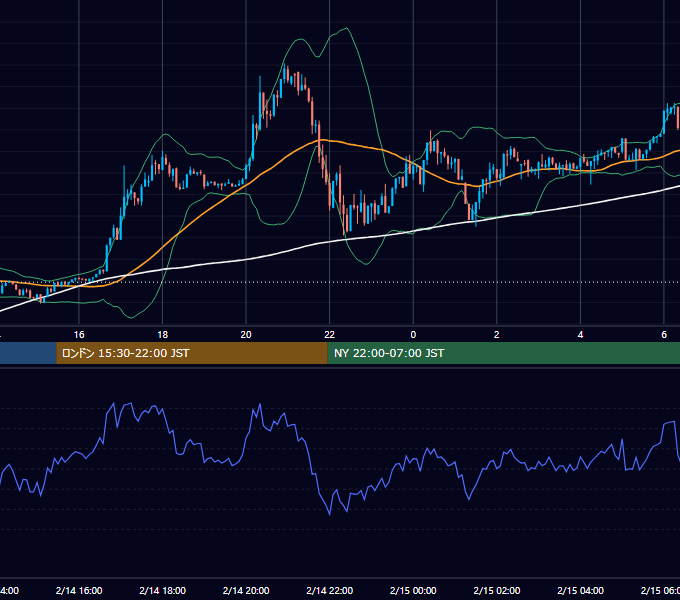
Task: Click the 2/15 04:00 time label
Action: [580, 590]
